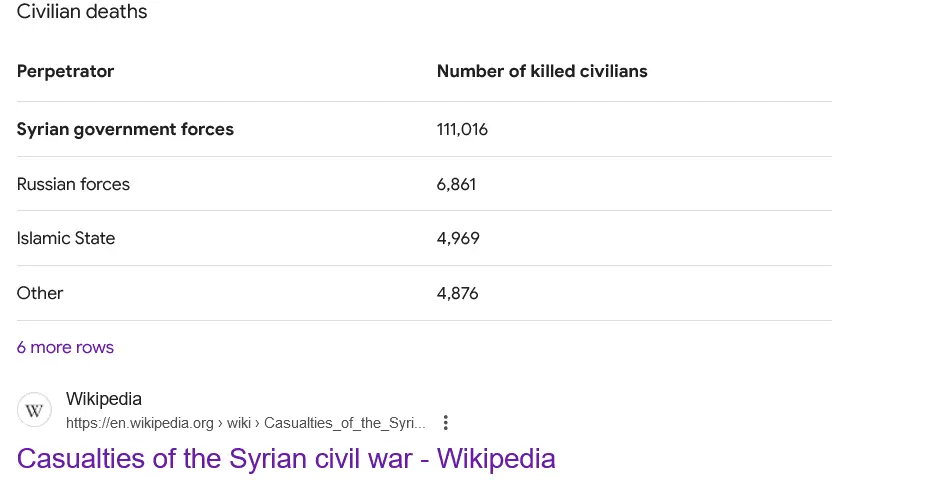Viewport: 933px width, 488px height.
Task: Click the Wikipedia source name
Action: [104, 399]
